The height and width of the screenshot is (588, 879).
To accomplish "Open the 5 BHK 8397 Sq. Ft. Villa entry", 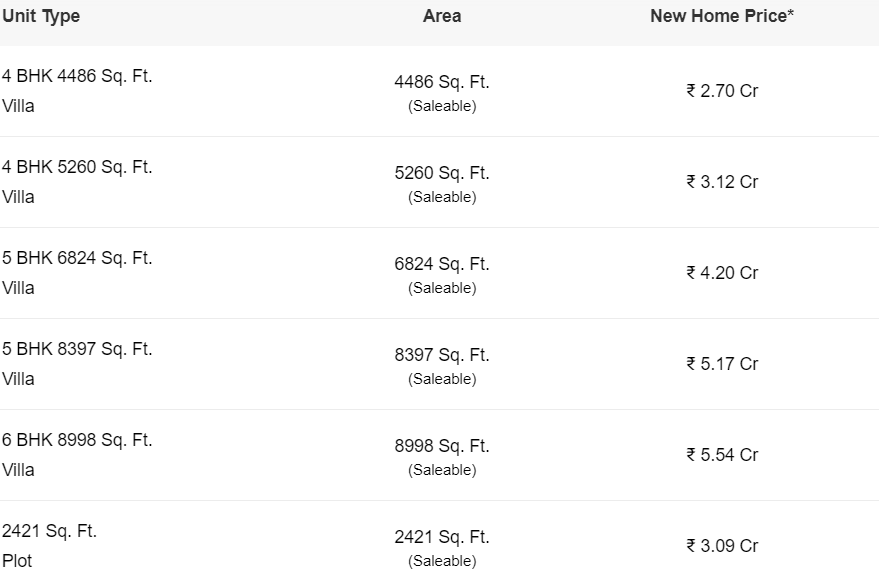I will coord(77,364).
